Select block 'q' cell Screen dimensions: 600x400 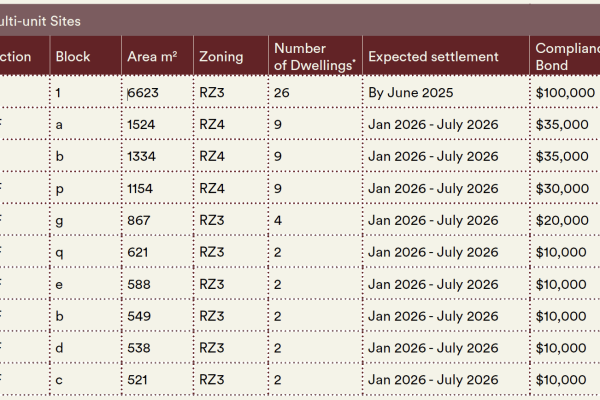(60, 252)
